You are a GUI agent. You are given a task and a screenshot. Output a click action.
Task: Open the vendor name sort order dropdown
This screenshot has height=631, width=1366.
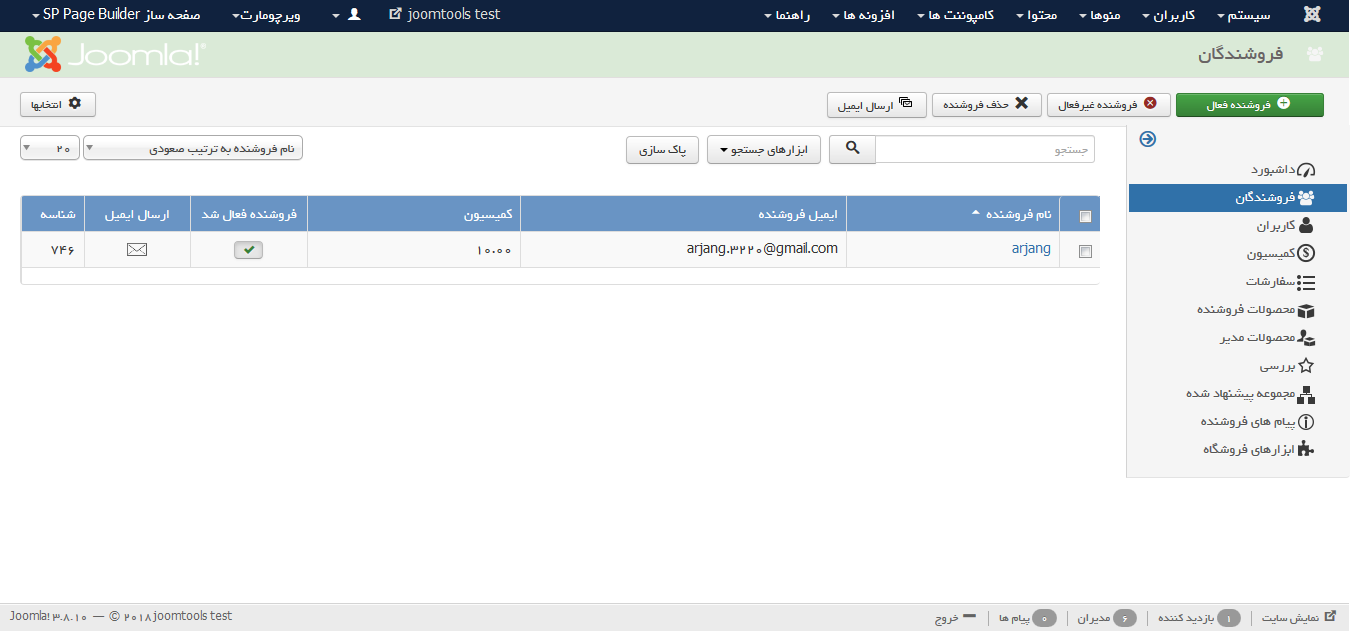(193, 149)
